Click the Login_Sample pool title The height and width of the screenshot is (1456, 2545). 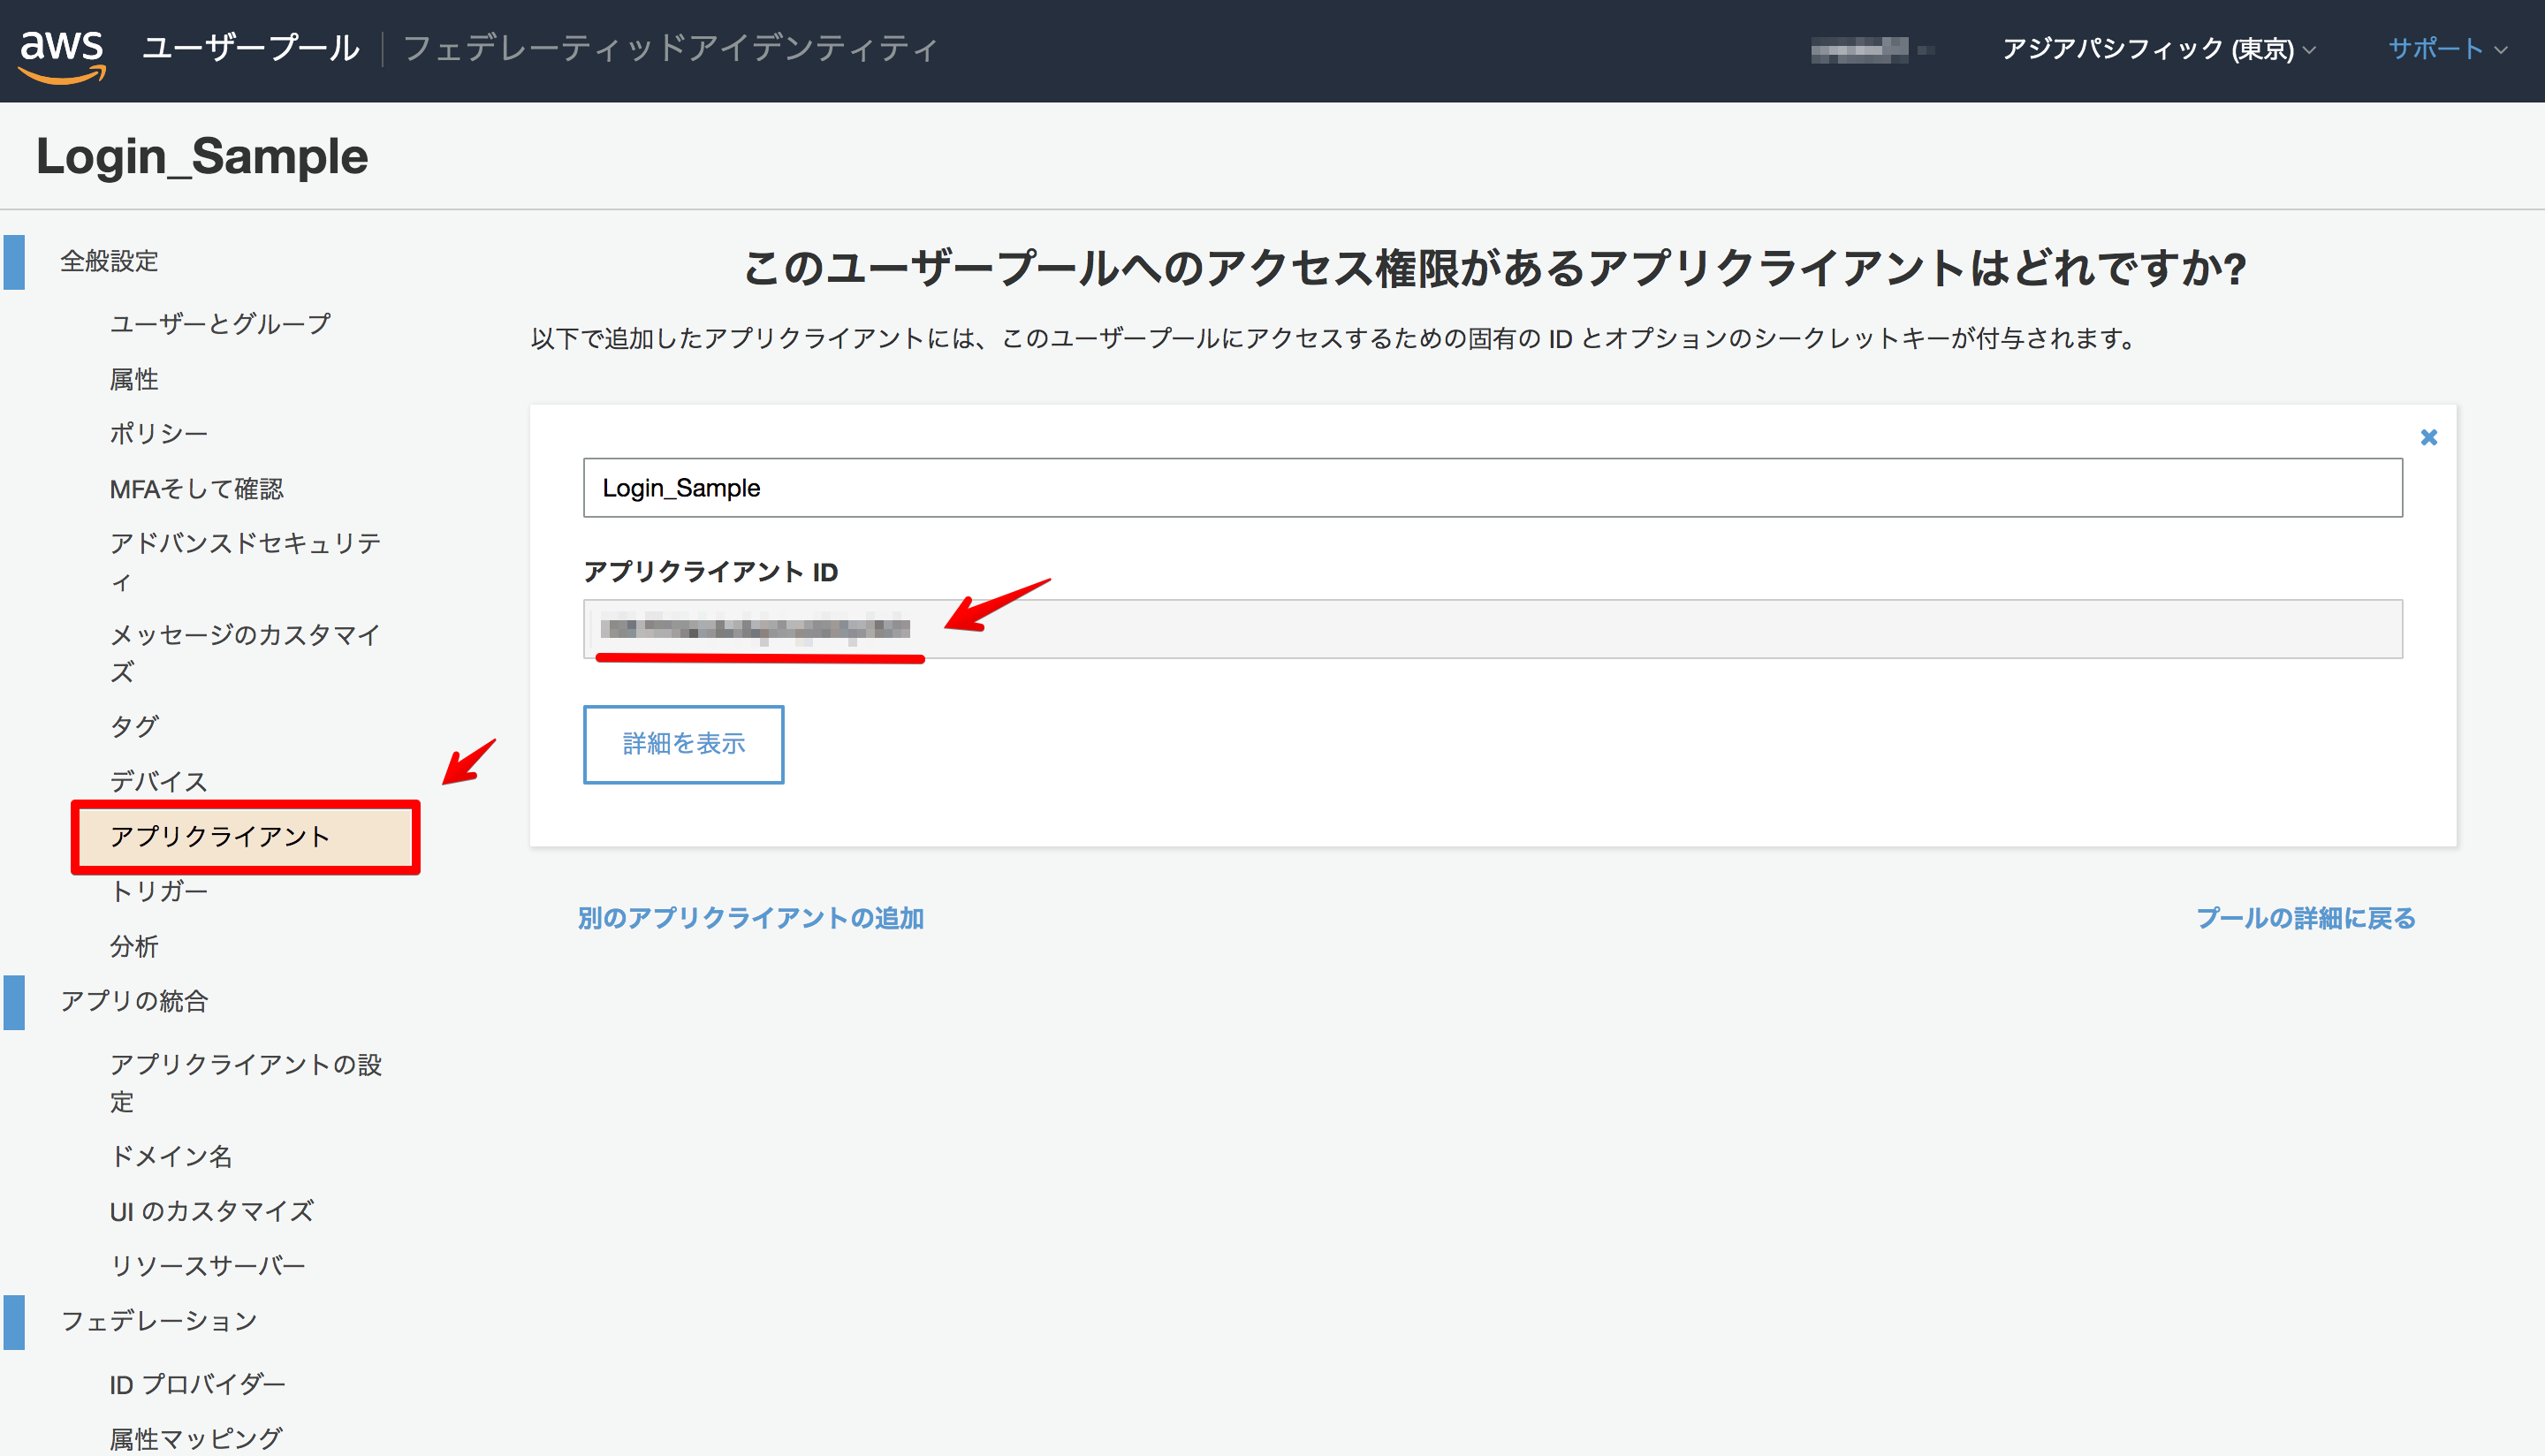coord(202,157)
